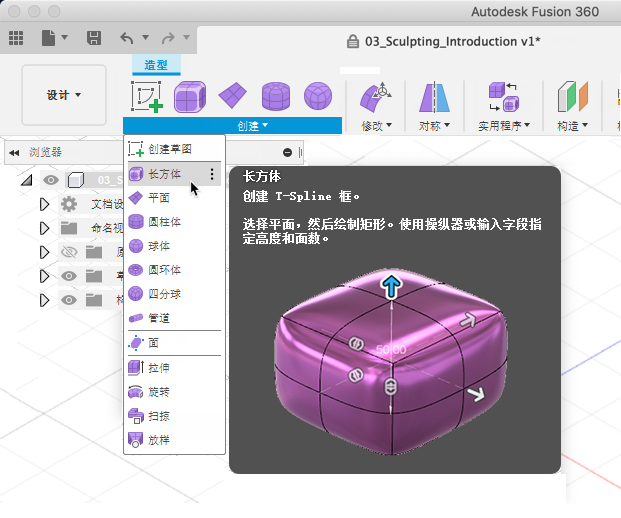
Task: Choose 圆环体 from the create menu
Action: (x=174, y=270)
